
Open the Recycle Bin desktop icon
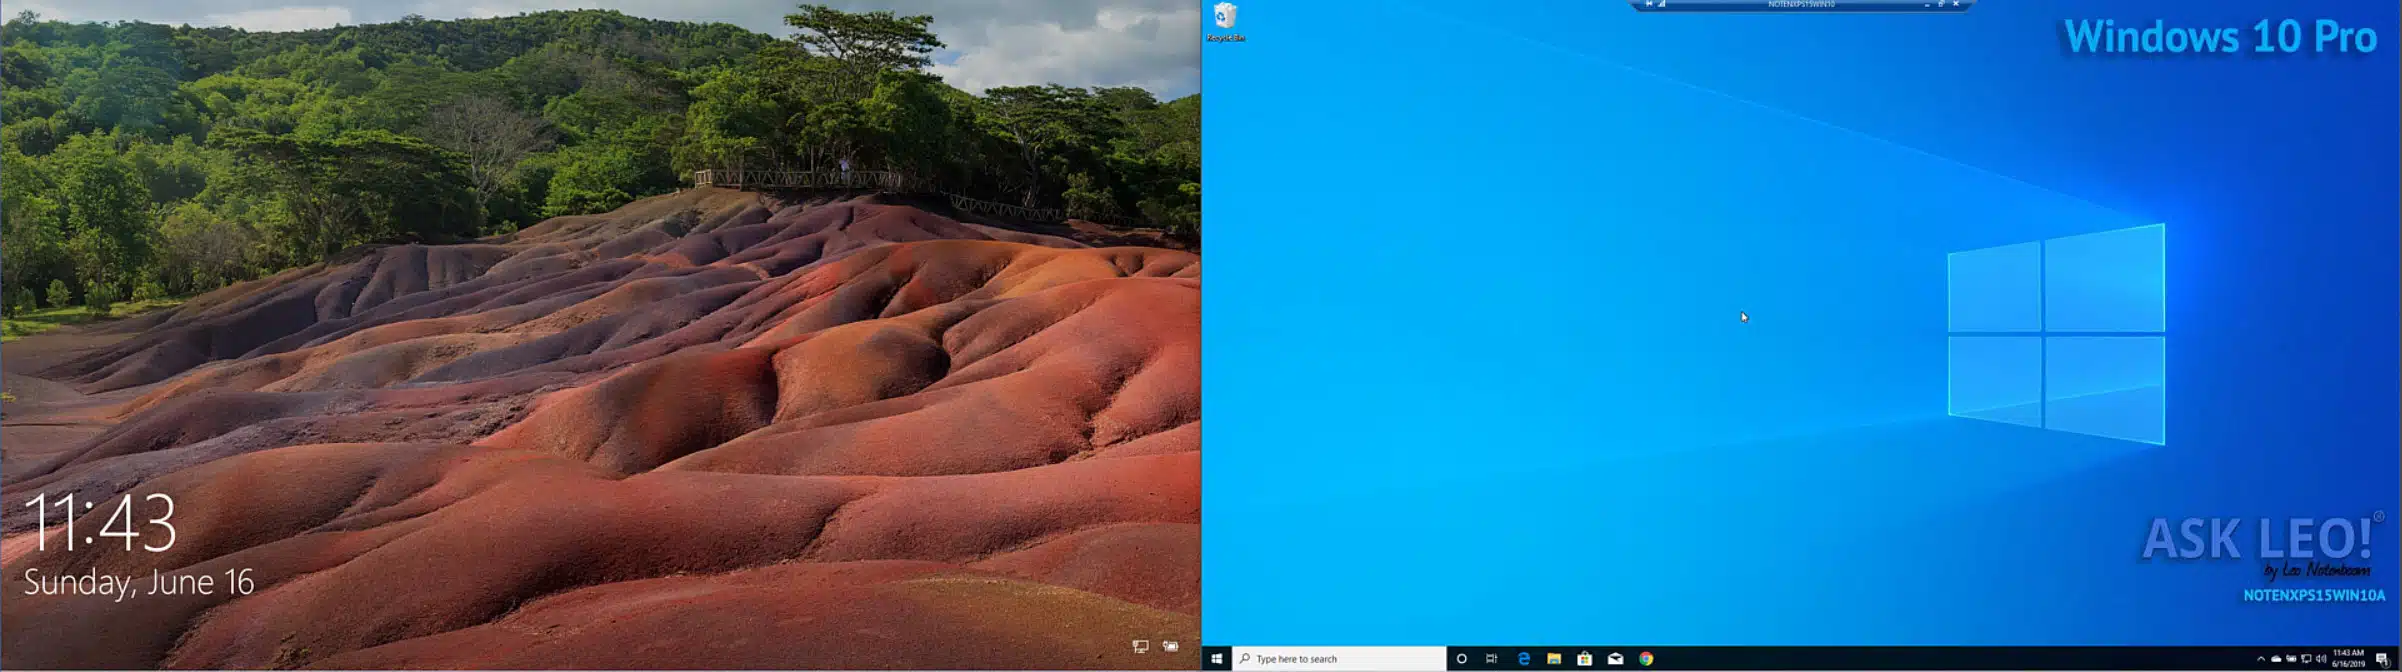tap(1225, 21)
